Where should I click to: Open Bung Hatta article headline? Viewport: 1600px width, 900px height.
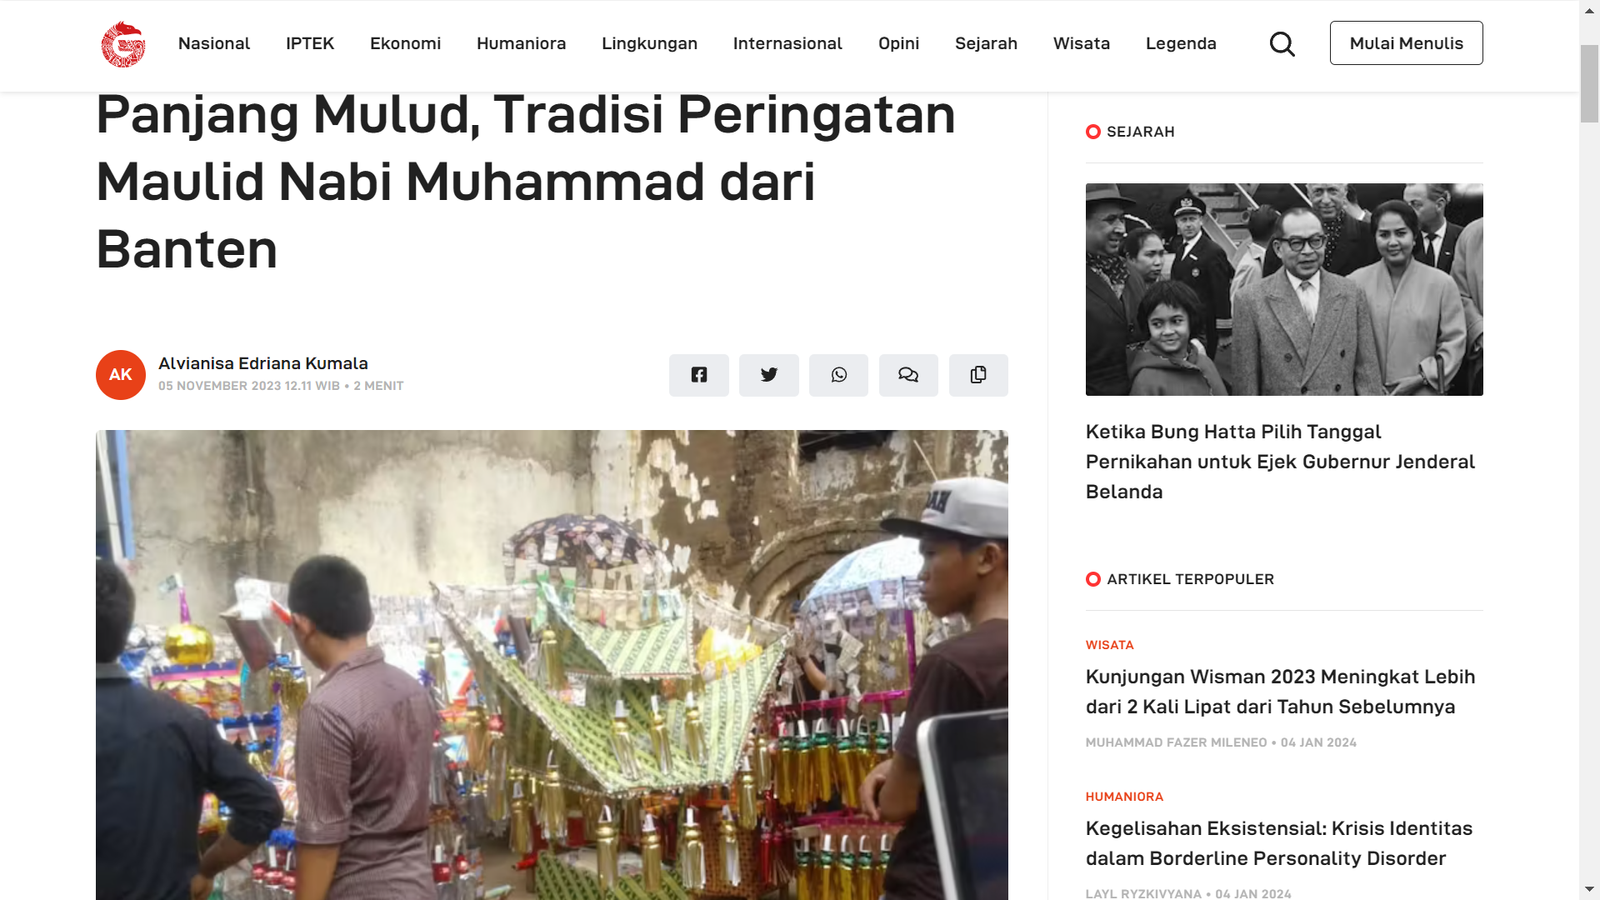tap(1280, 462)
